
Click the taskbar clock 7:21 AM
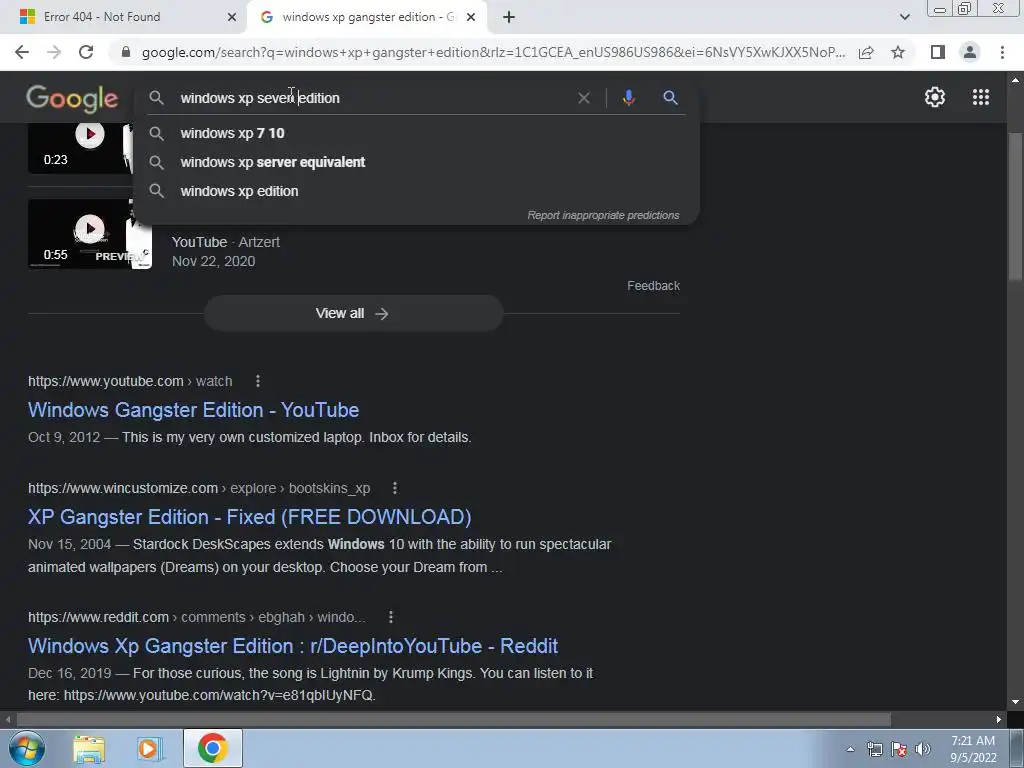(x=973, y=749)
